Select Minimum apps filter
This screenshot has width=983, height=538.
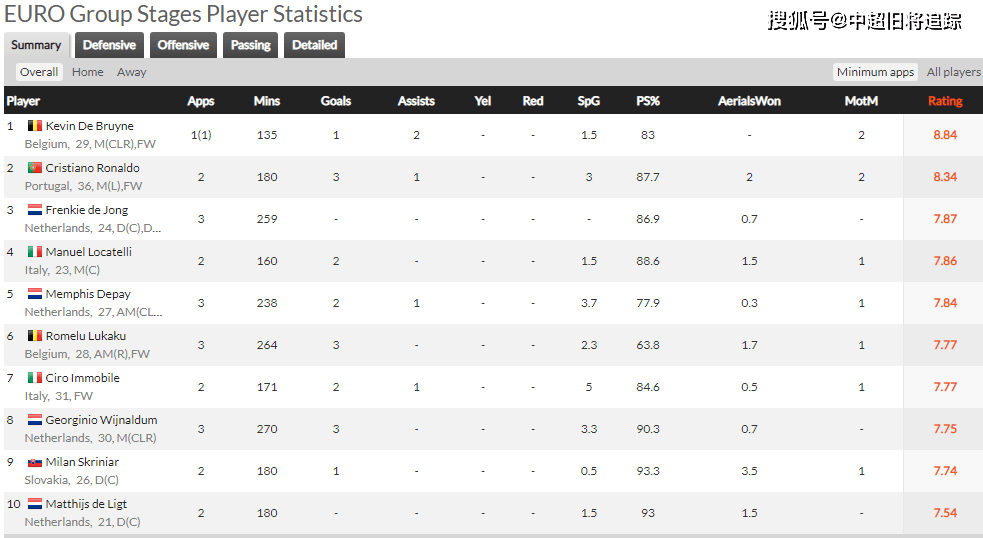pos(875,72)
